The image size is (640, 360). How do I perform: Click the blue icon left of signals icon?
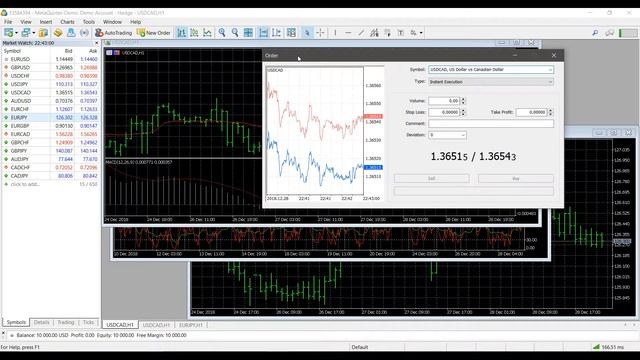(71, 33)
